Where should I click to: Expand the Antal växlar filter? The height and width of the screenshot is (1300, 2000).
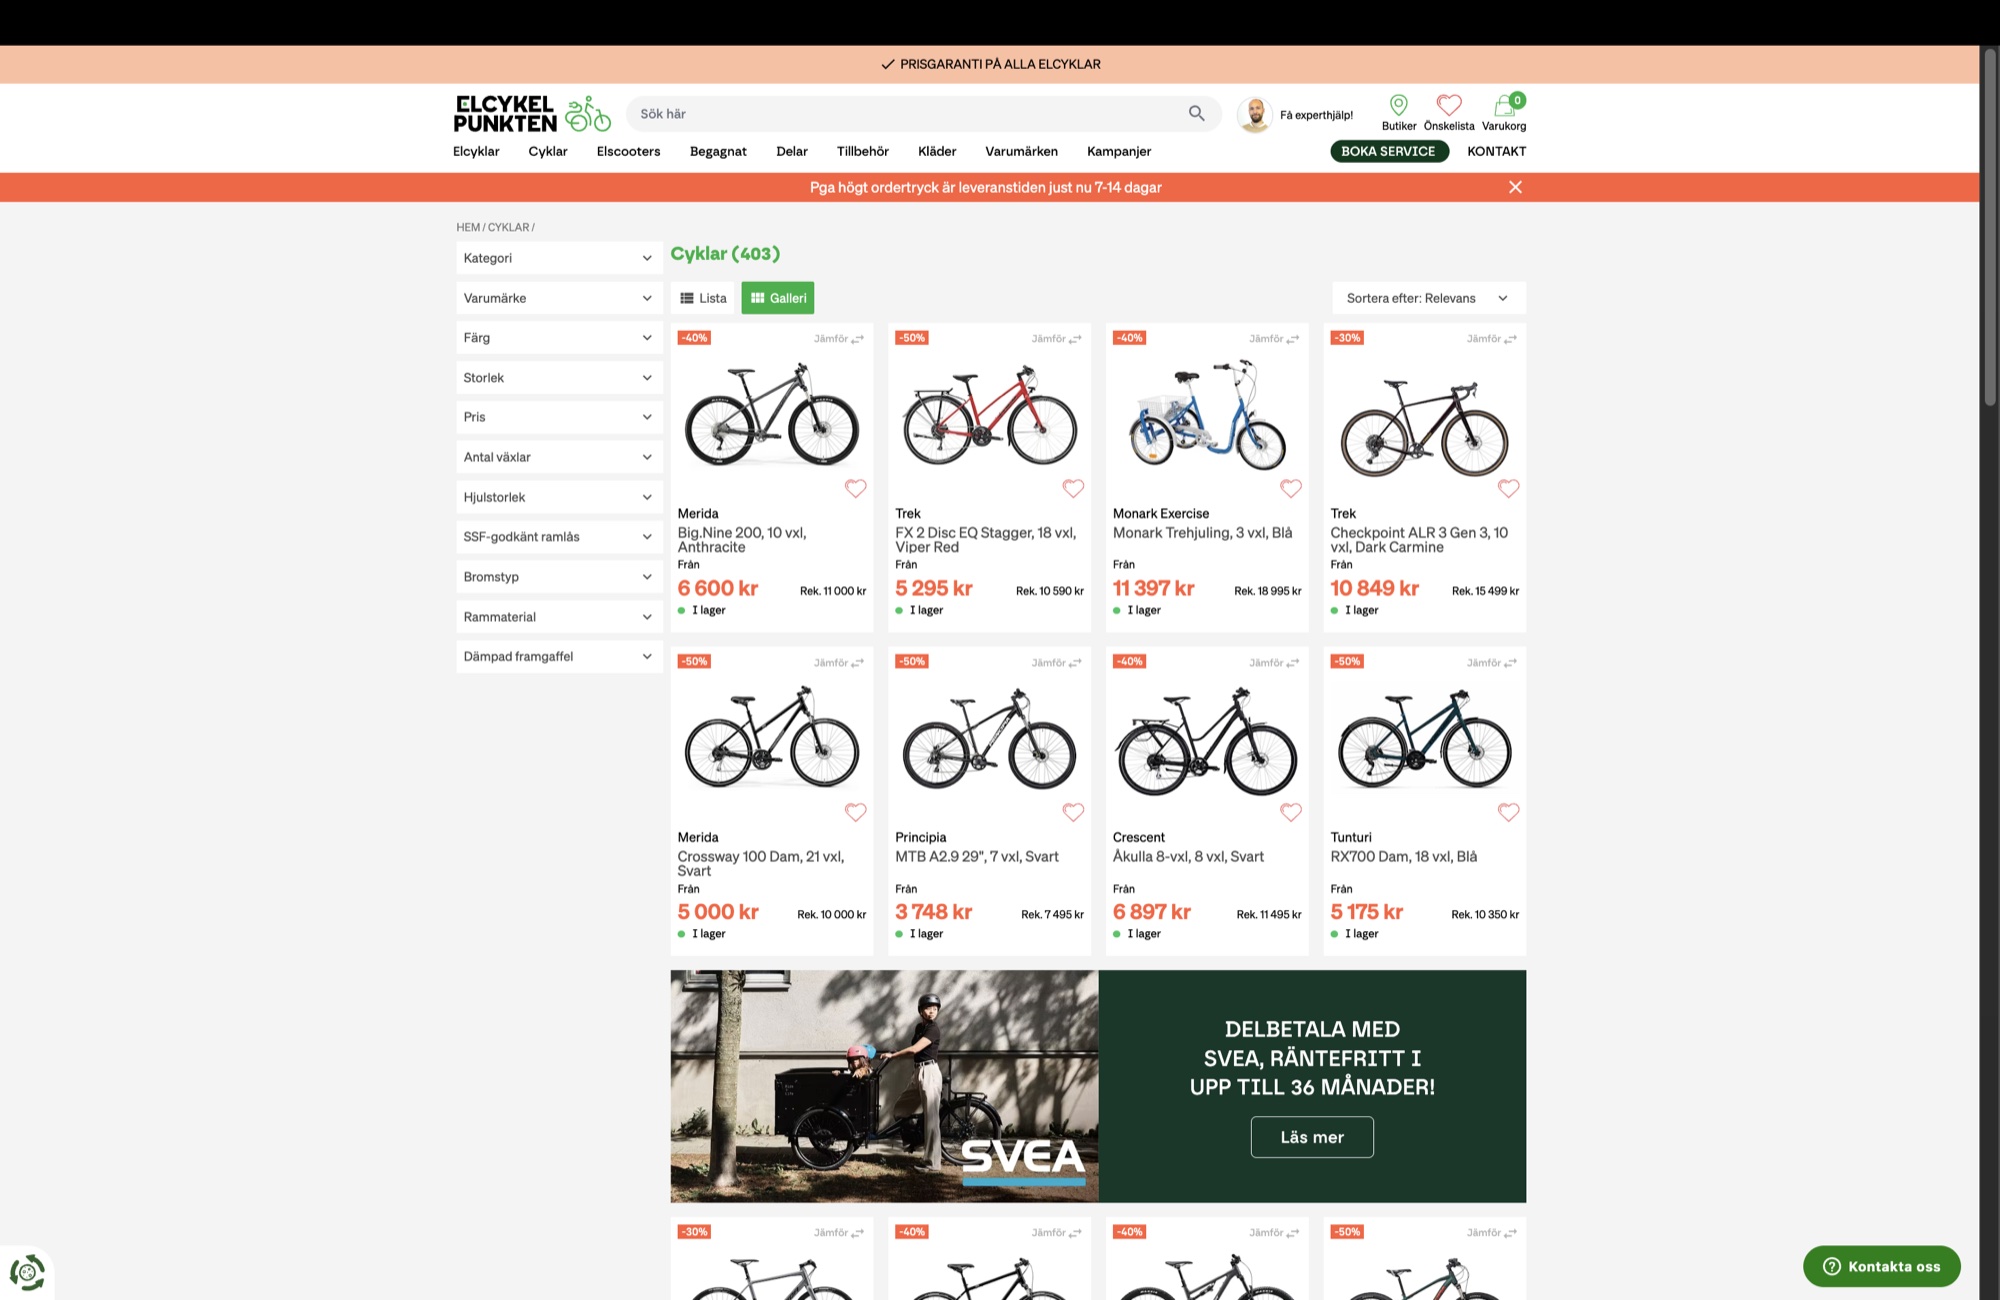tap(559, 457)
